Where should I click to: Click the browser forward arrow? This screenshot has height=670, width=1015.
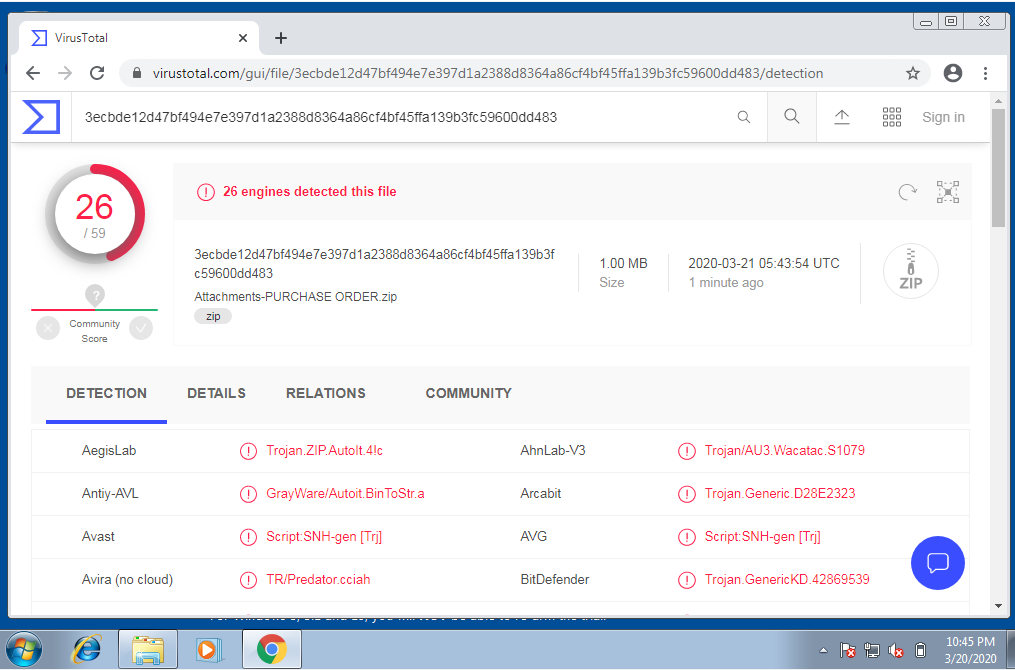65,73
